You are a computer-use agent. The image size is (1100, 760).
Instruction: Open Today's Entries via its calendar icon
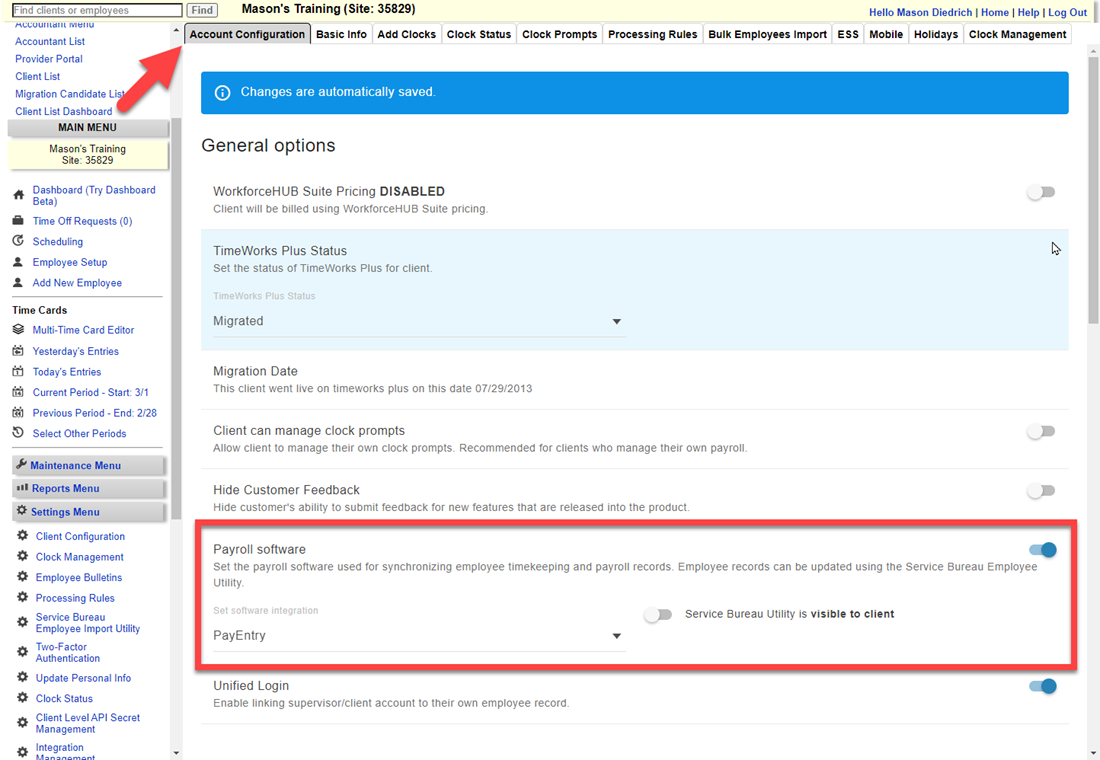click(16, 371)
